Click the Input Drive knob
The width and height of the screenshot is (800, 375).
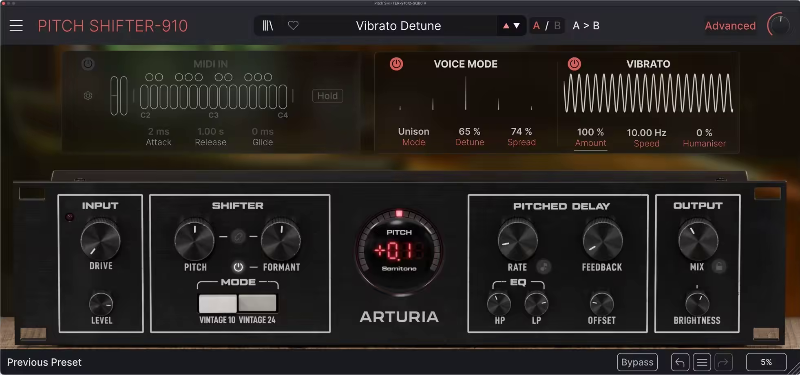(101, 240)
